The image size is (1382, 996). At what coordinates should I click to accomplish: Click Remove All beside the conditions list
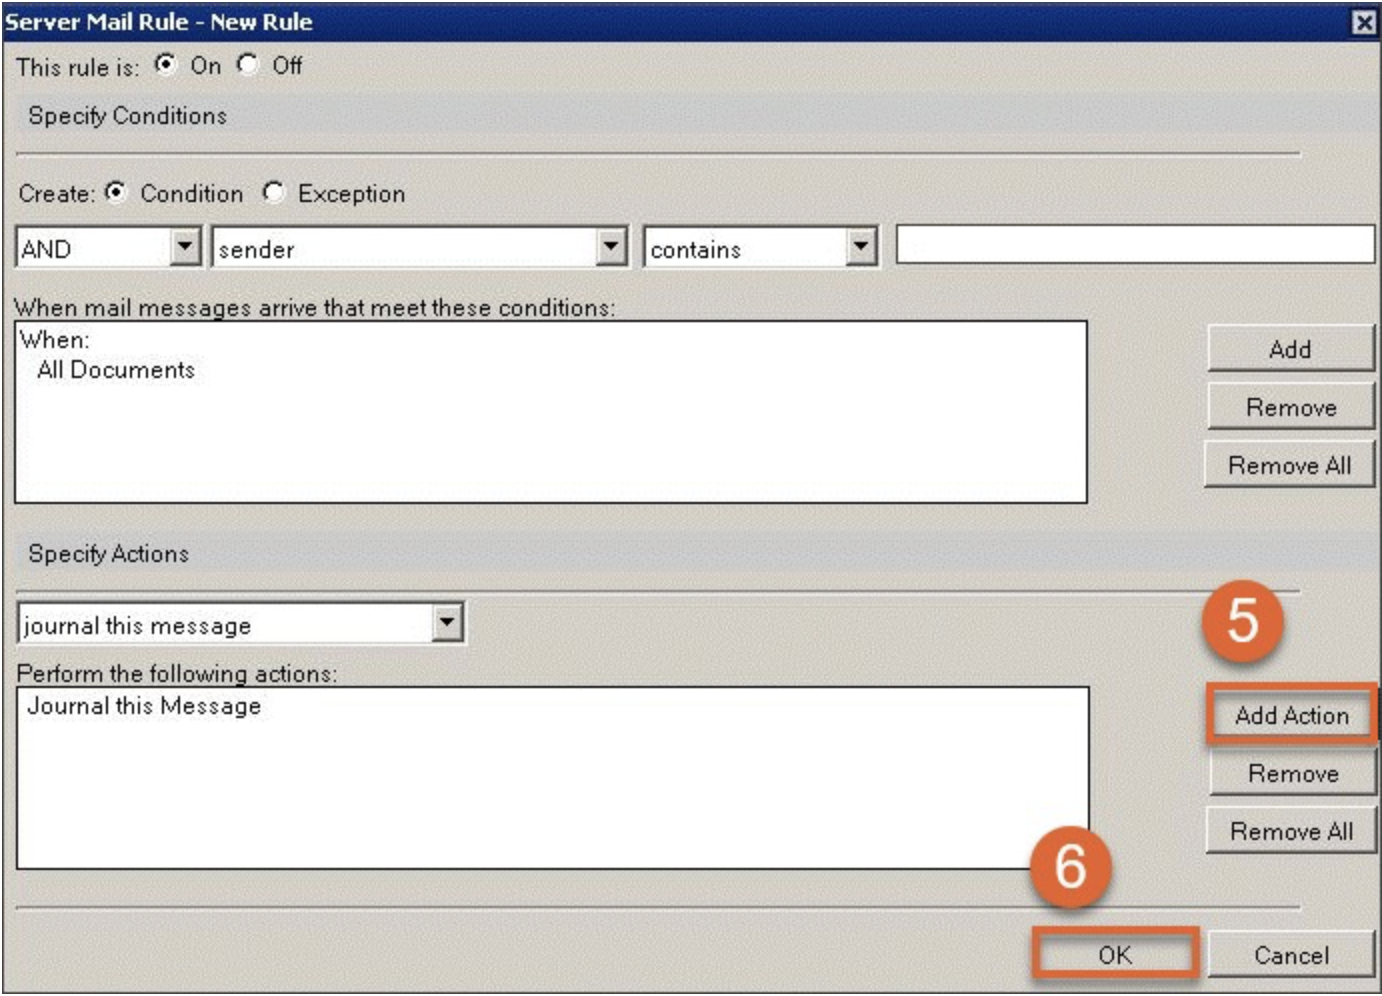tap(1289, 465)
